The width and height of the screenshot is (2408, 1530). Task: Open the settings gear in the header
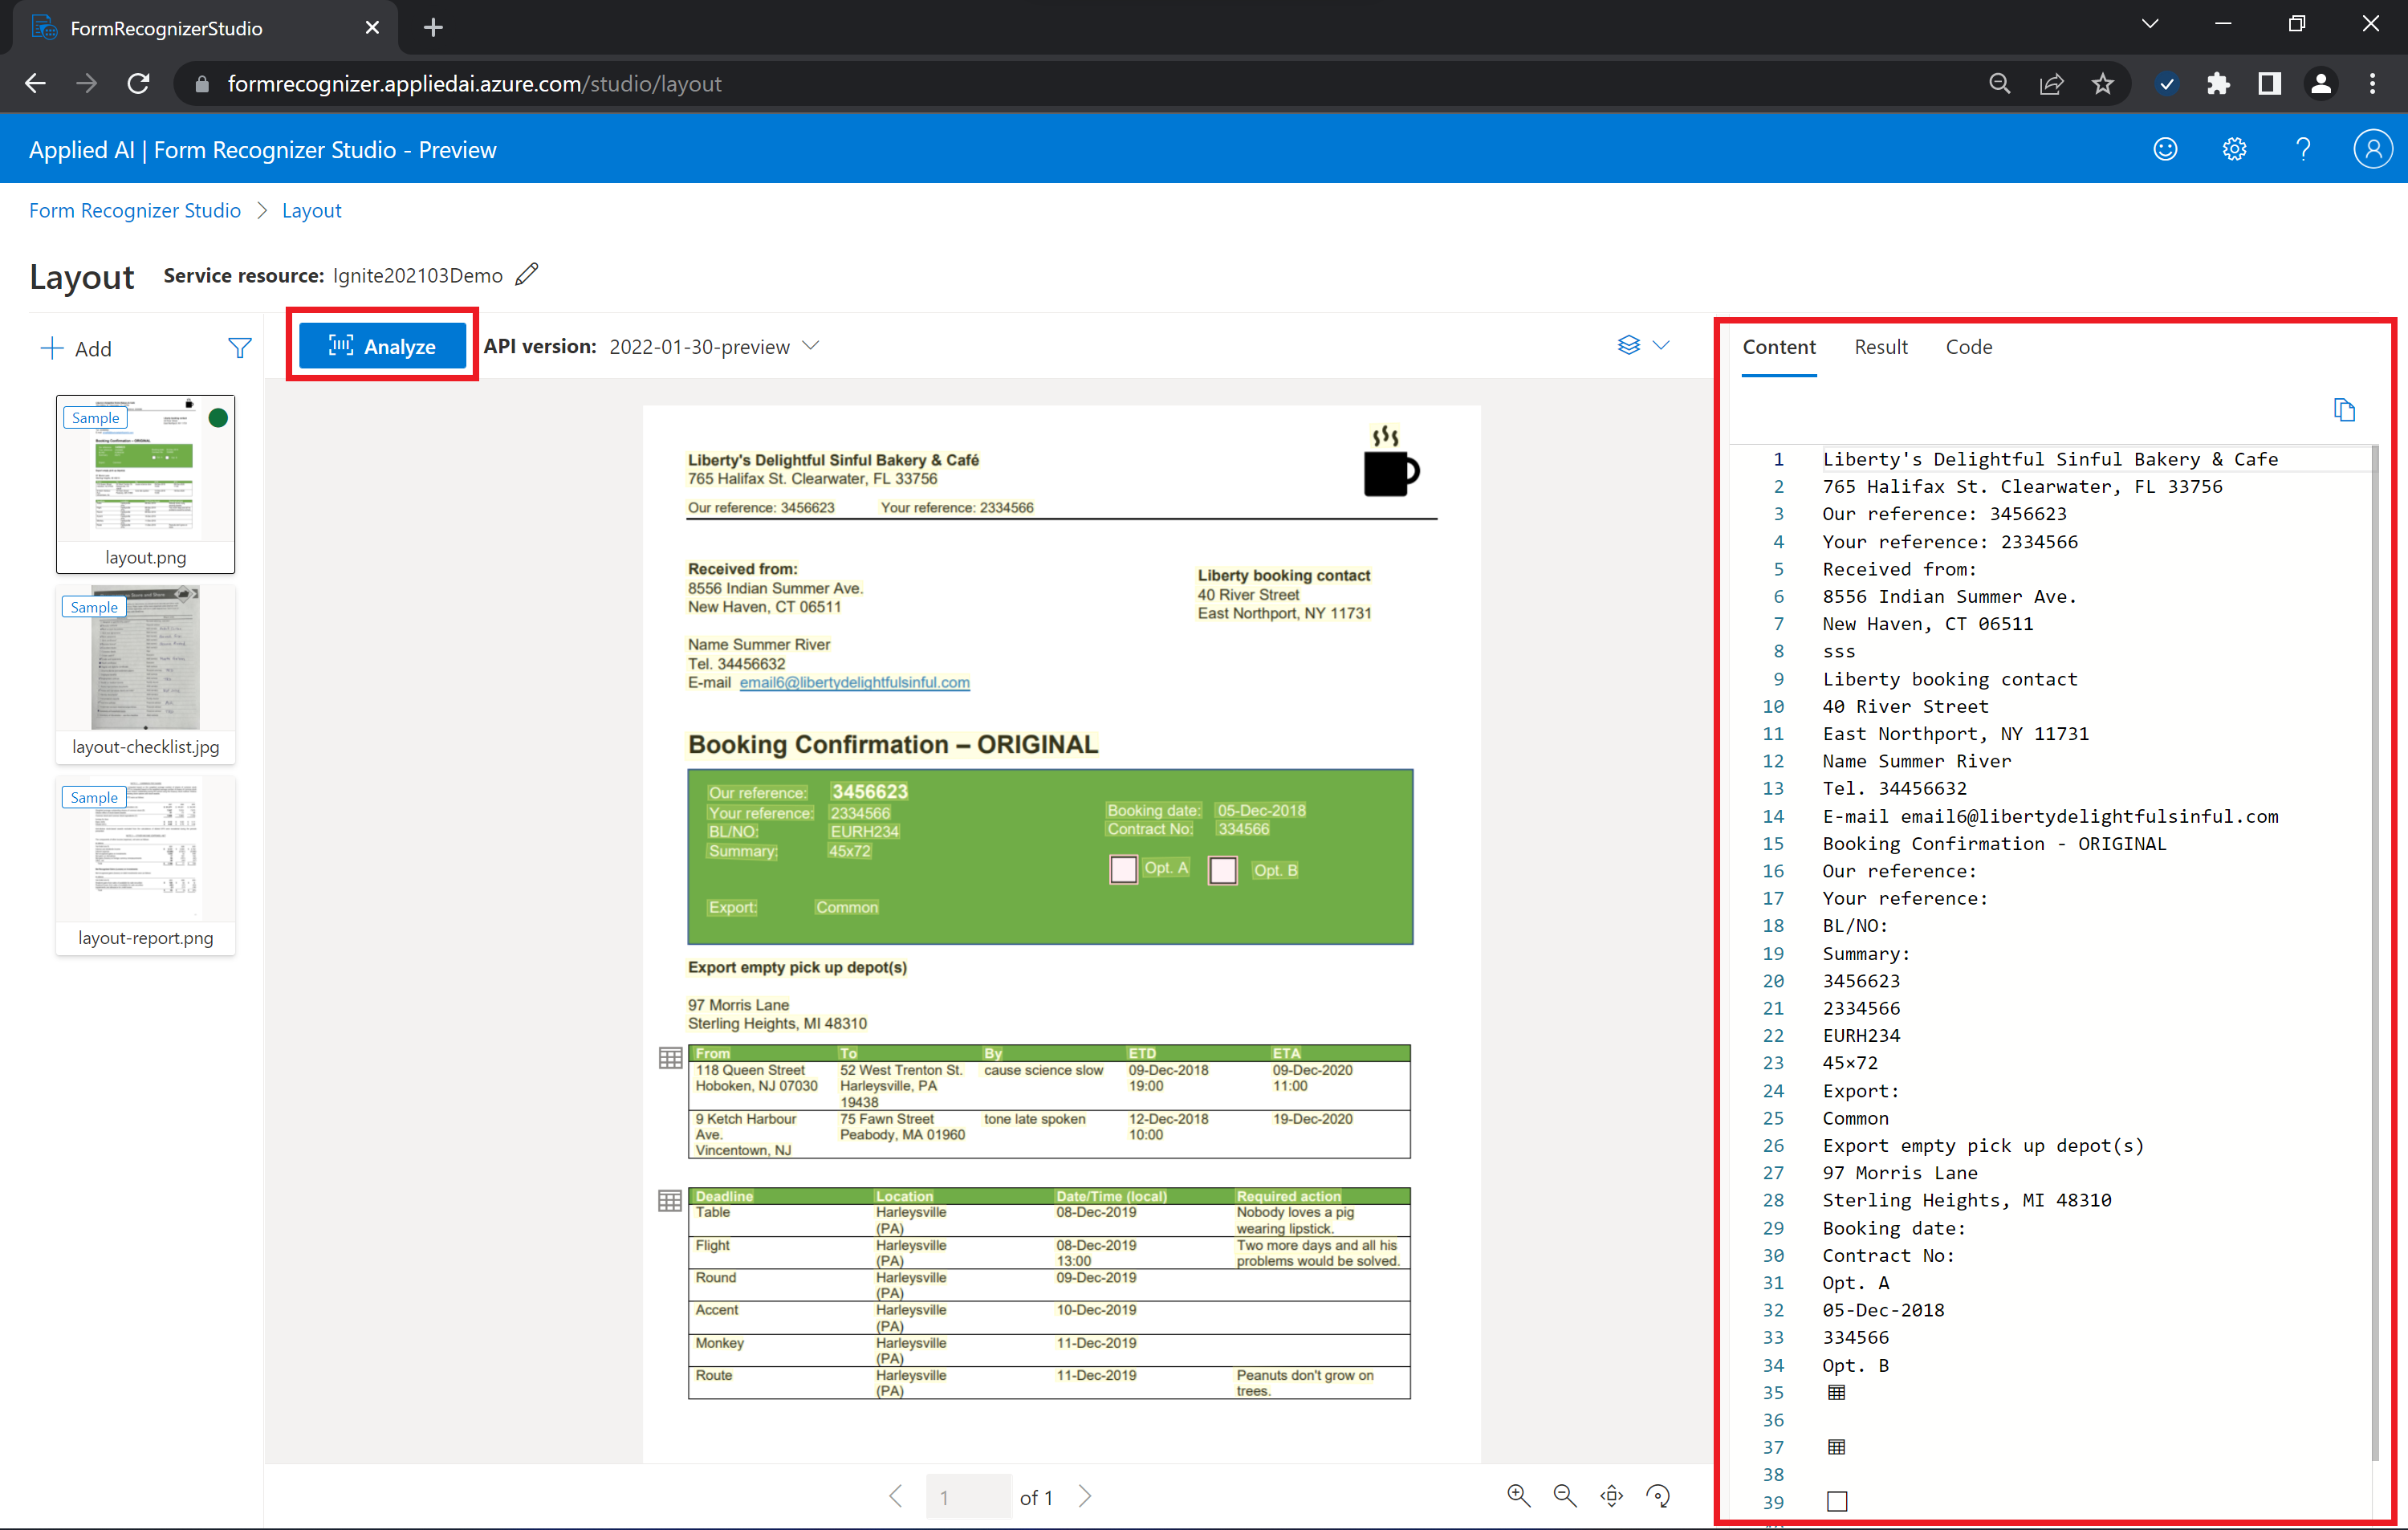click(2234, 150)
